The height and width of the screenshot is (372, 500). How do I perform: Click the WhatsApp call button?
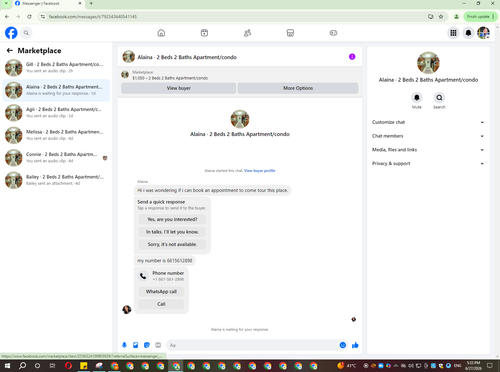161,292
